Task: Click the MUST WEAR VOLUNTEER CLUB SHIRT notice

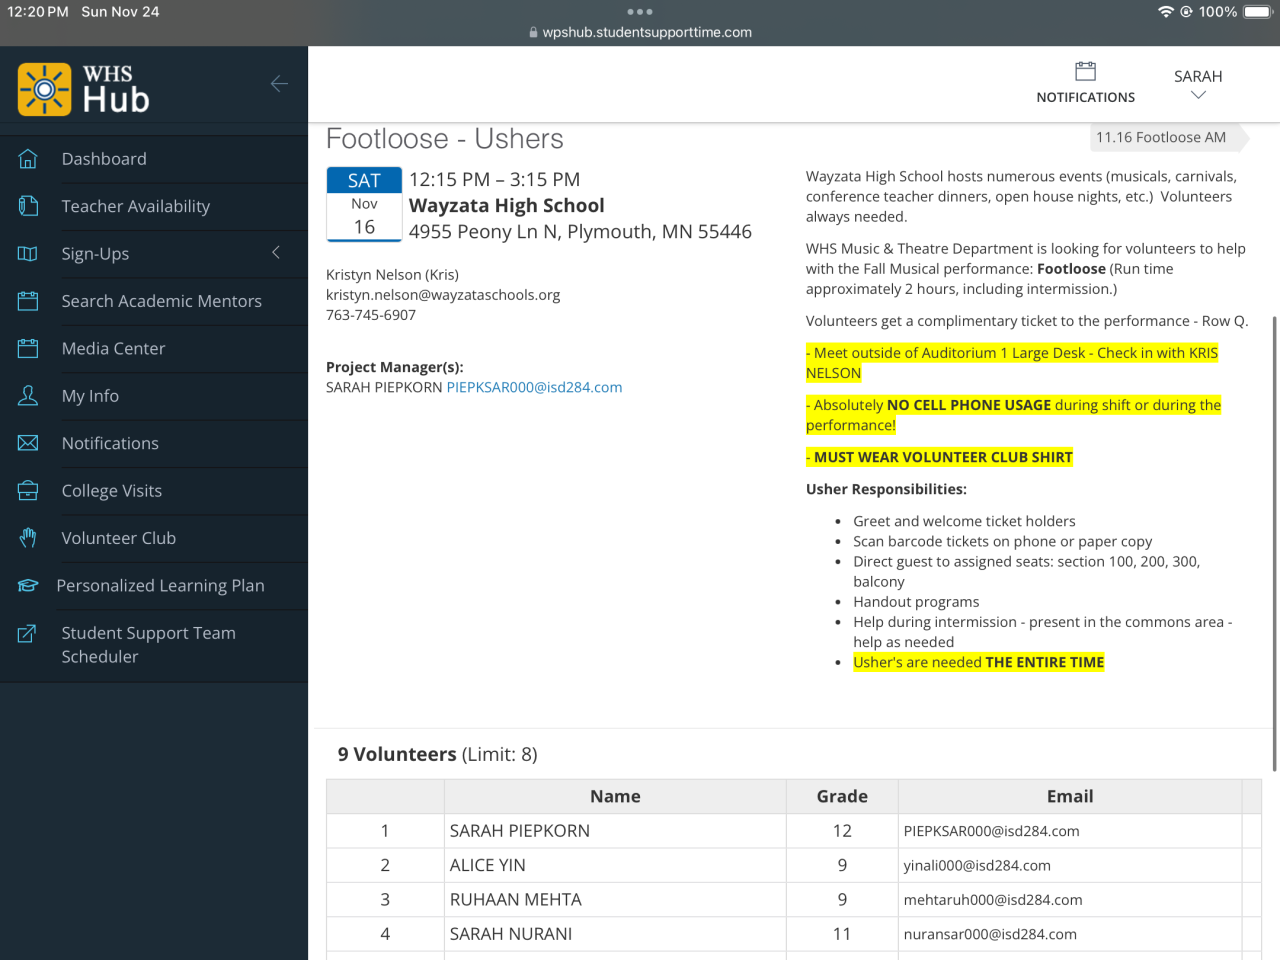Action: point(939,457)
